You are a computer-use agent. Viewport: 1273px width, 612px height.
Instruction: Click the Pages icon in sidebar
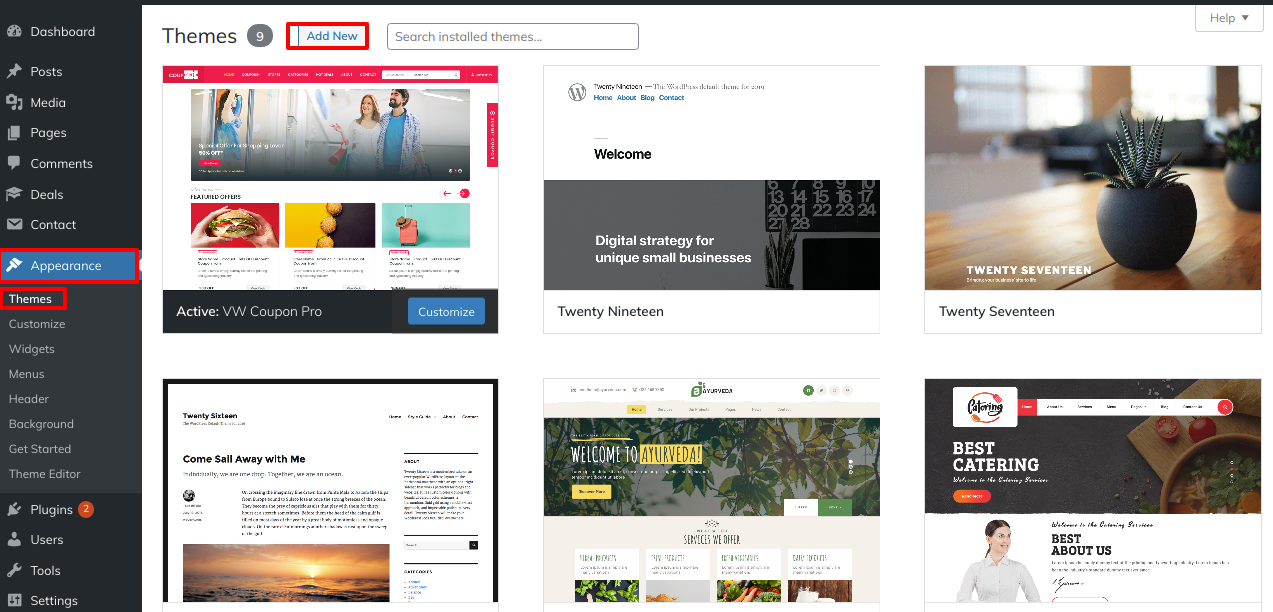point(14,133)
